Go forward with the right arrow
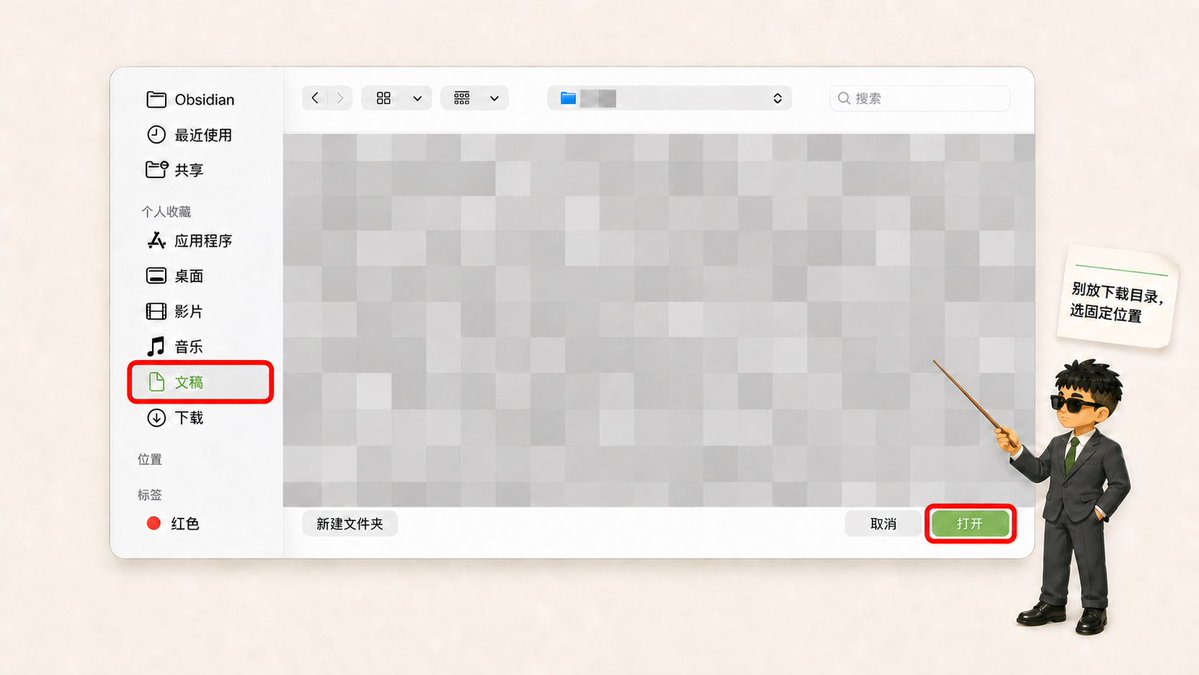 click(340, 98)
